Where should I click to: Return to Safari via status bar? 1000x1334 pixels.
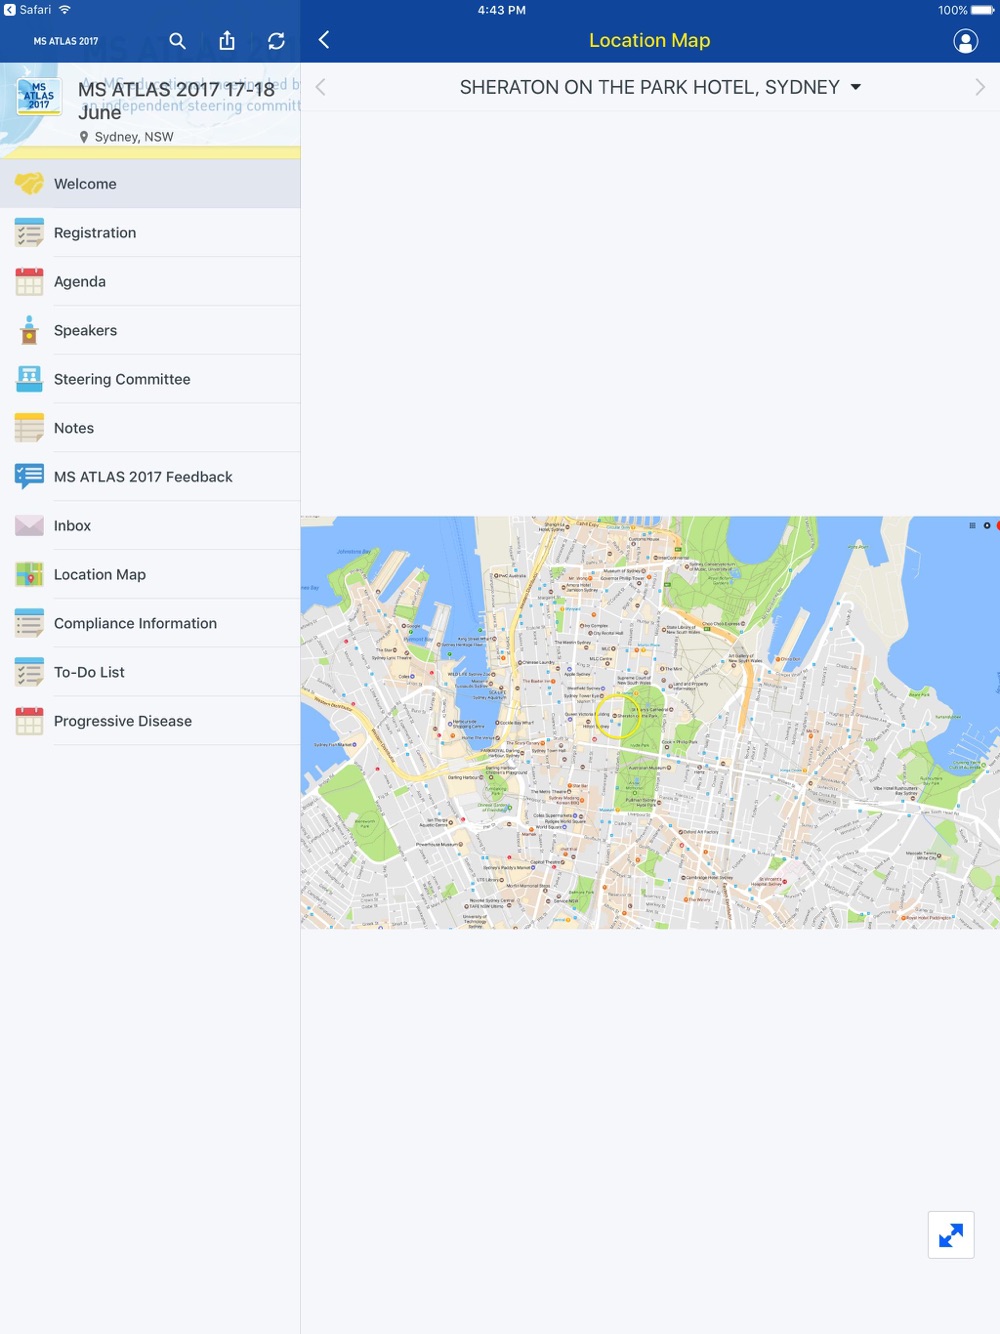pos(28,10)
